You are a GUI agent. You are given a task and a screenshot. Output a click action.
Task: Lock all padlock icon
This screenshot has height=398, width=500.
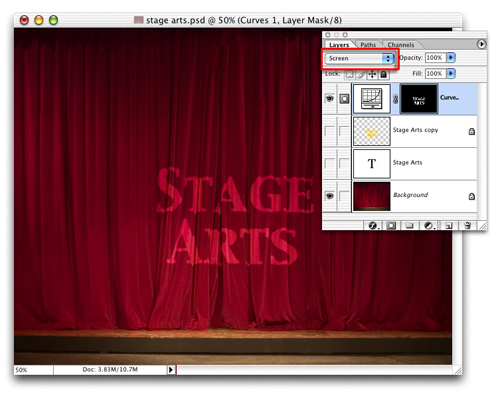[384, 74]
